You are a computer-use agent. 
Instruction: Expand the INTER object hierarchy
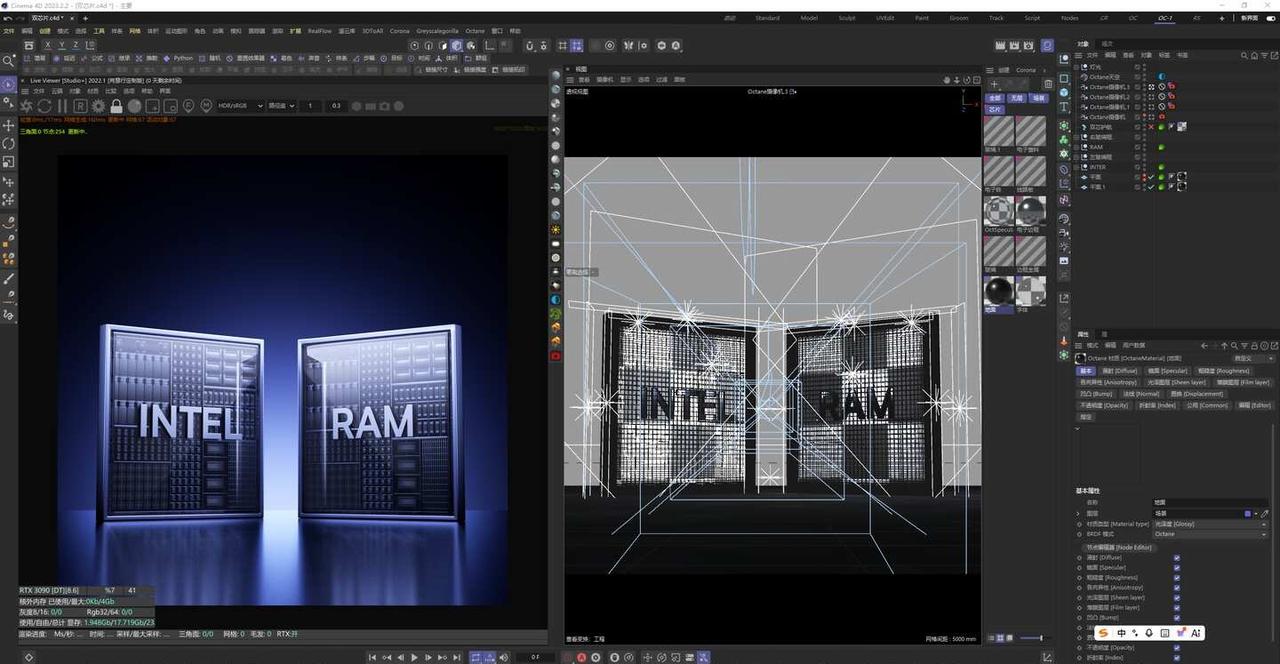tap(1076, 167)
